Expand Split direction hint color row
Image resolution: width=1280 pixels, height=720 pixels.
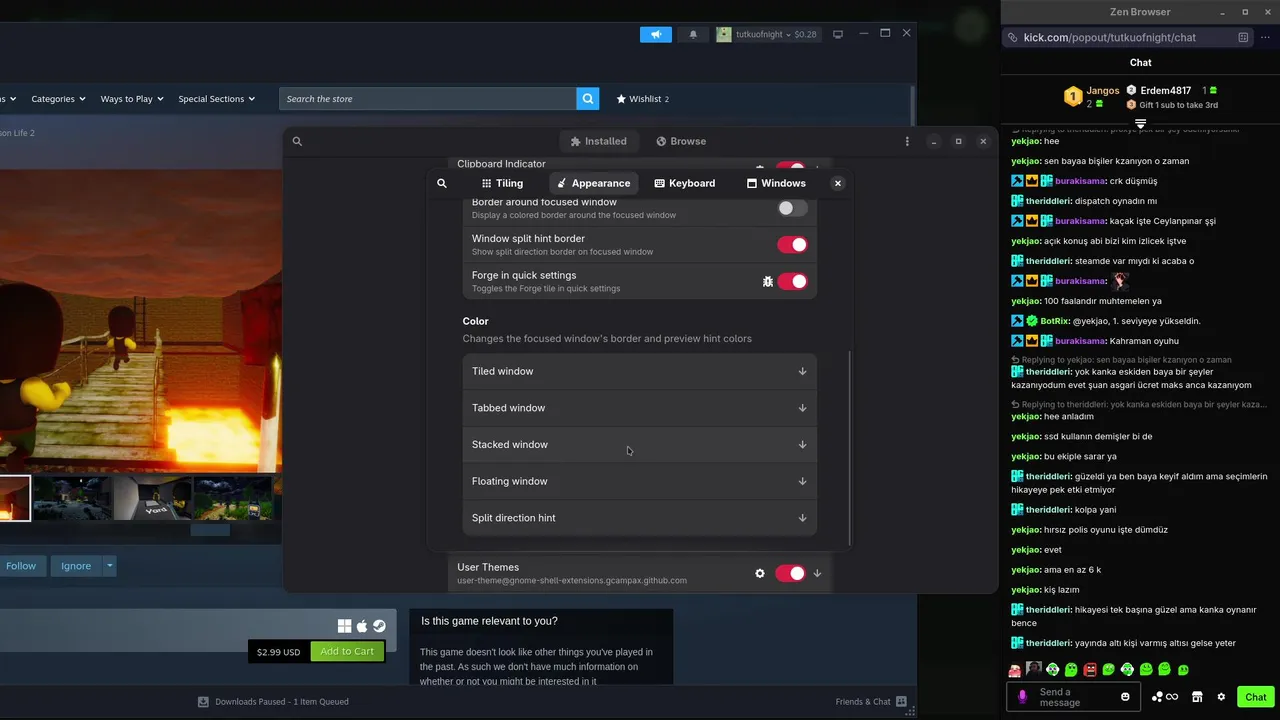click(640, 518)
